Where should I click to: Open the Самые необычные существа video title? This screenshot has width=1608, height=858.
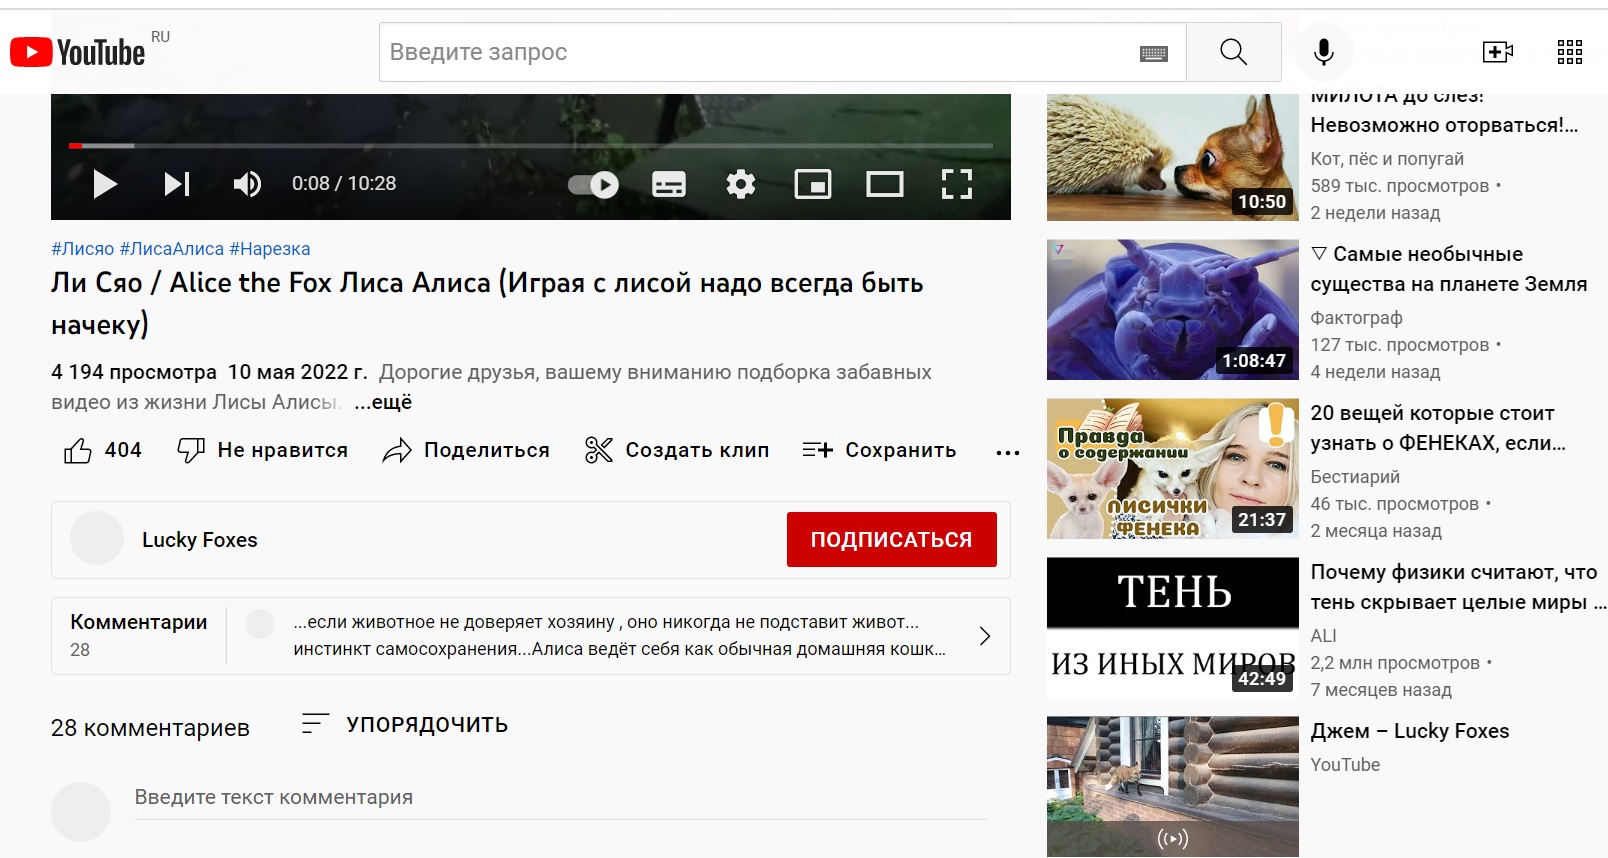[x=1449, y=269]
